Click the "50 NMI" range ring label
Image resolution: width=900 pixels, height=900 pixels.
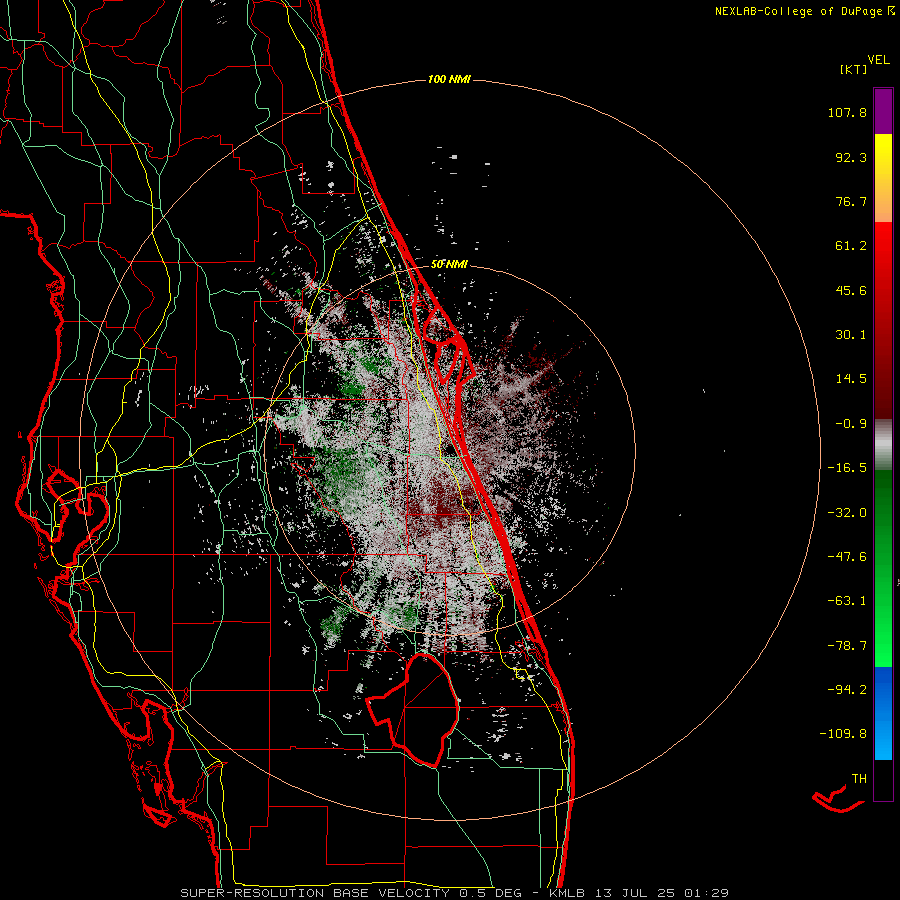449,264
